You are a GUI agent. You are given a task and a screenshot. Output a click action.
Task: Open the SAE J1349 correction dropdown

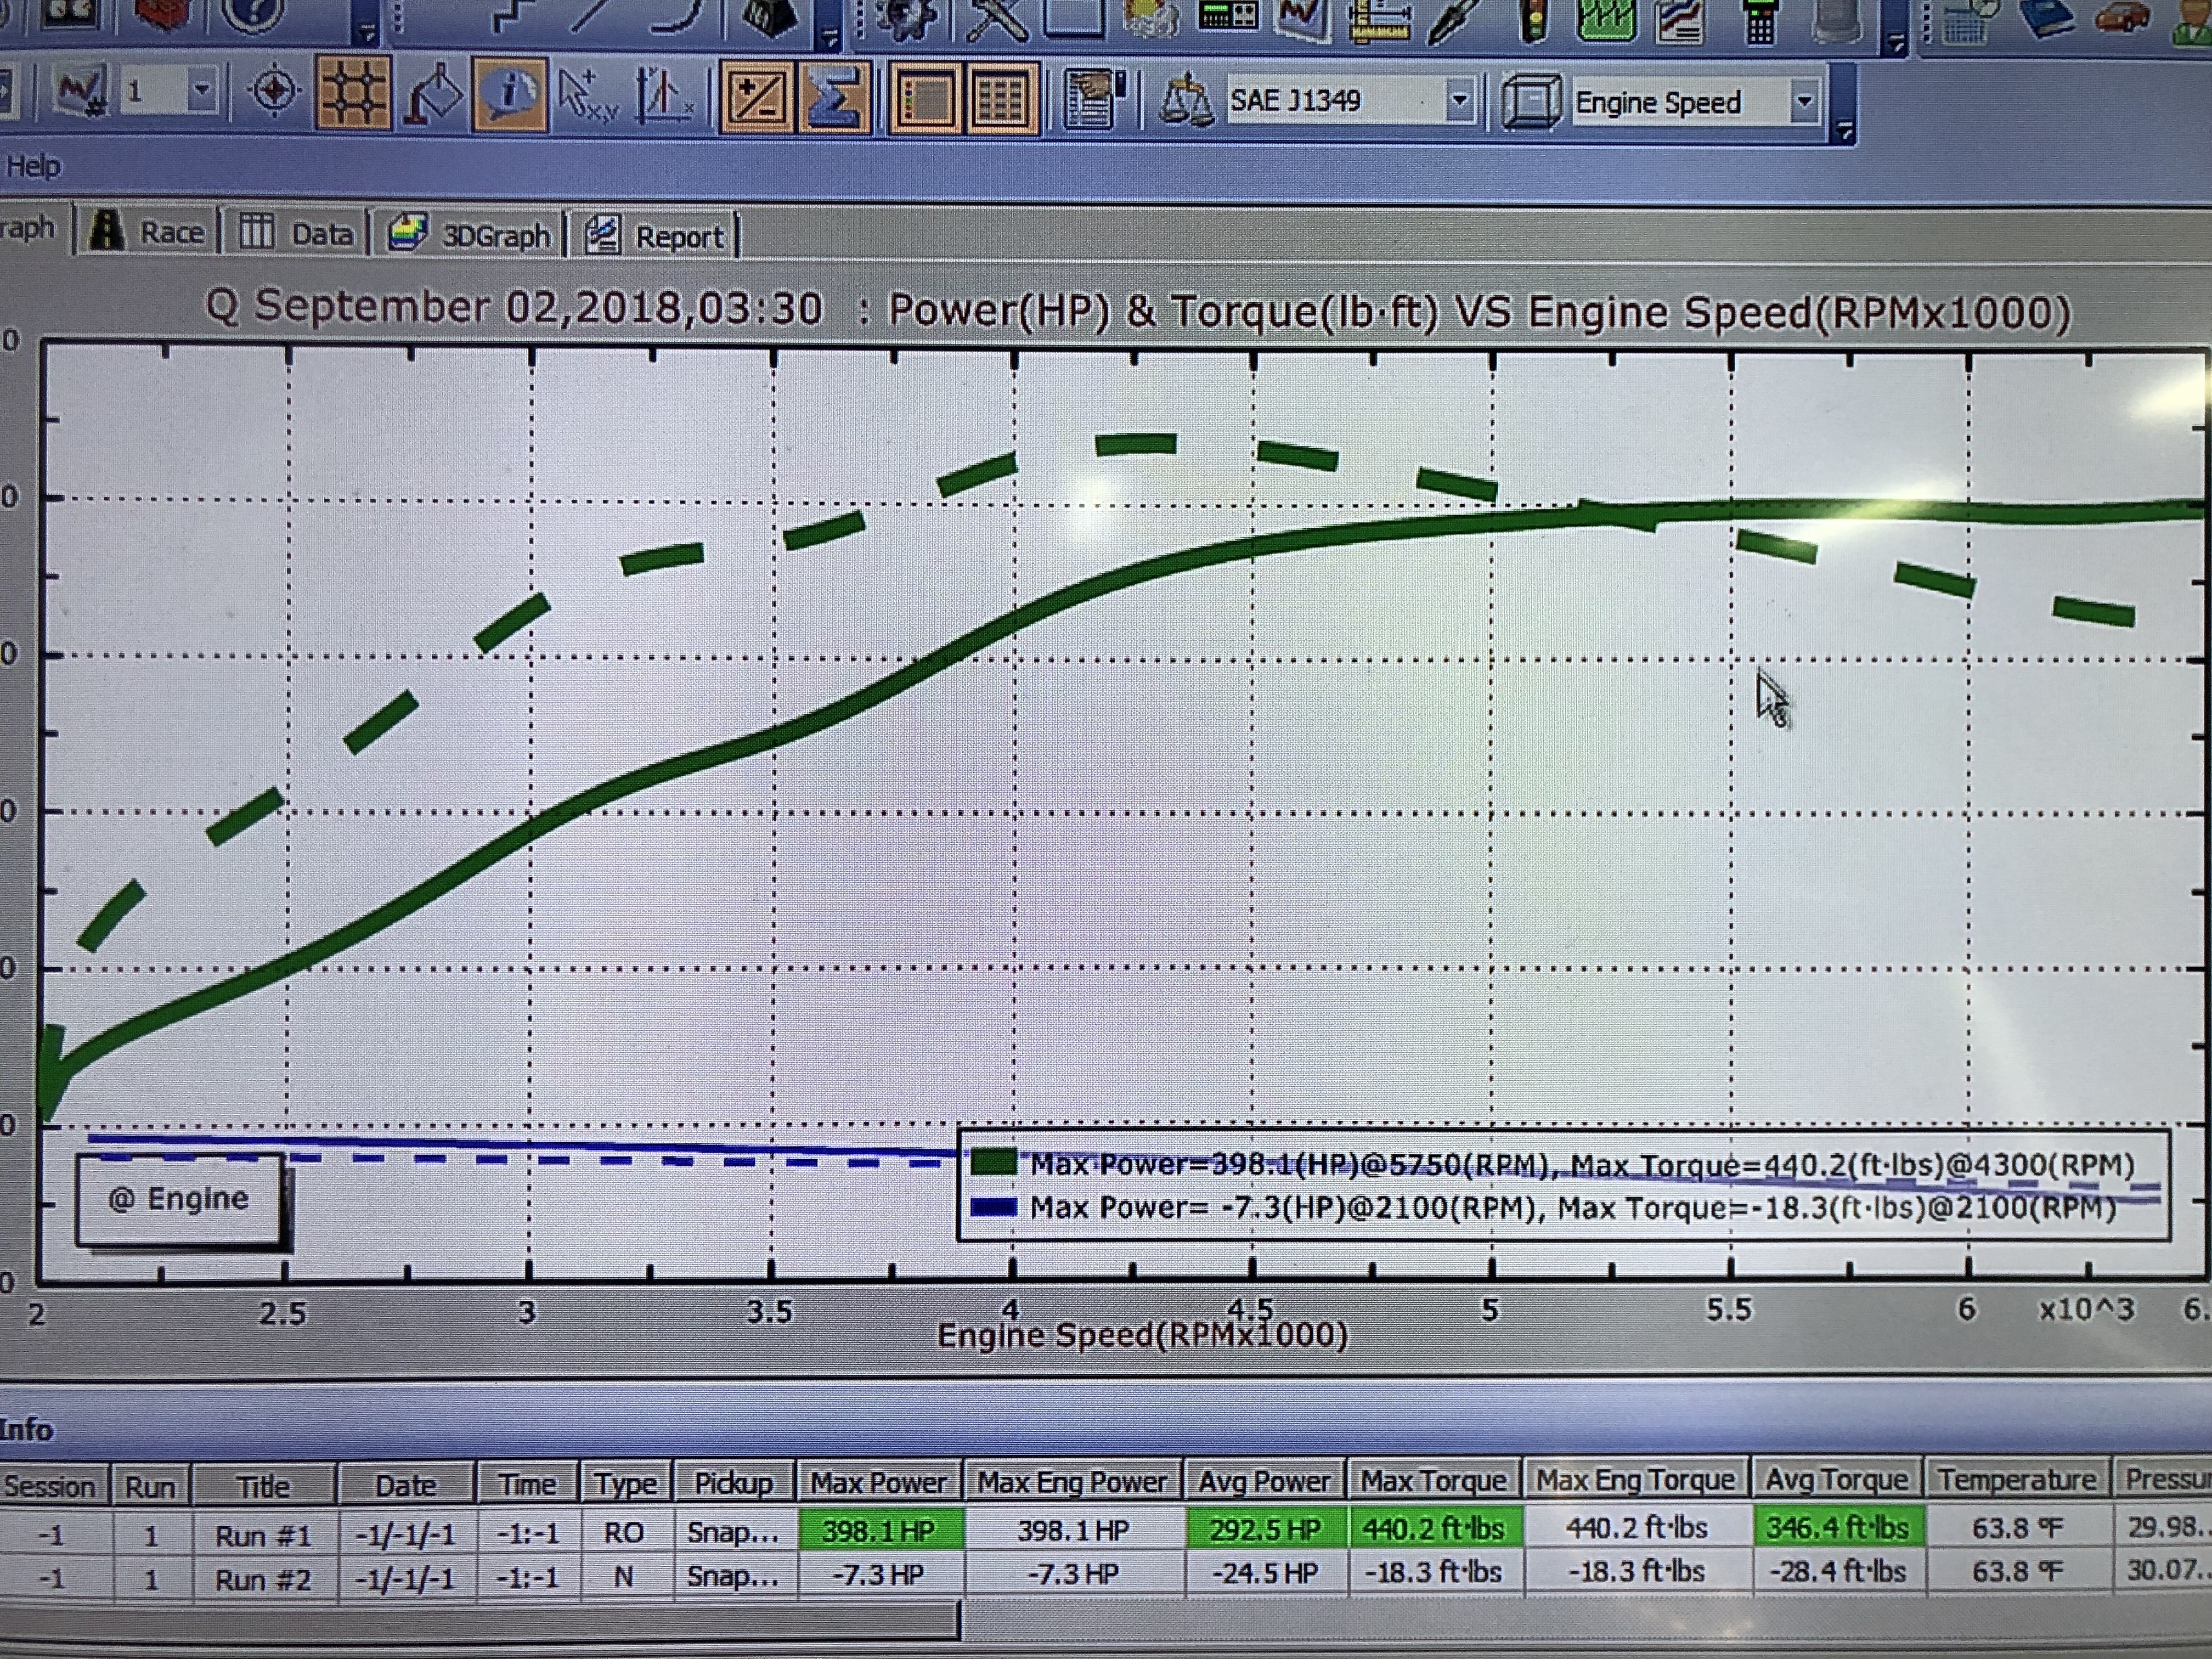1459,100
